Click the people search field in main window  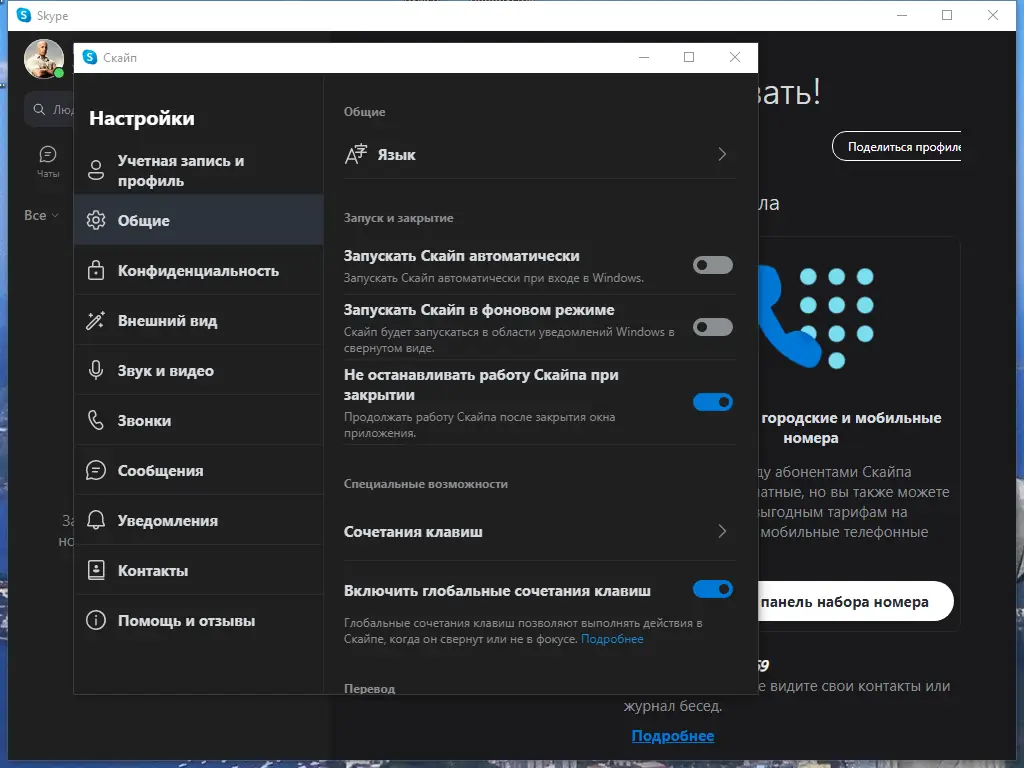(50, 110)
